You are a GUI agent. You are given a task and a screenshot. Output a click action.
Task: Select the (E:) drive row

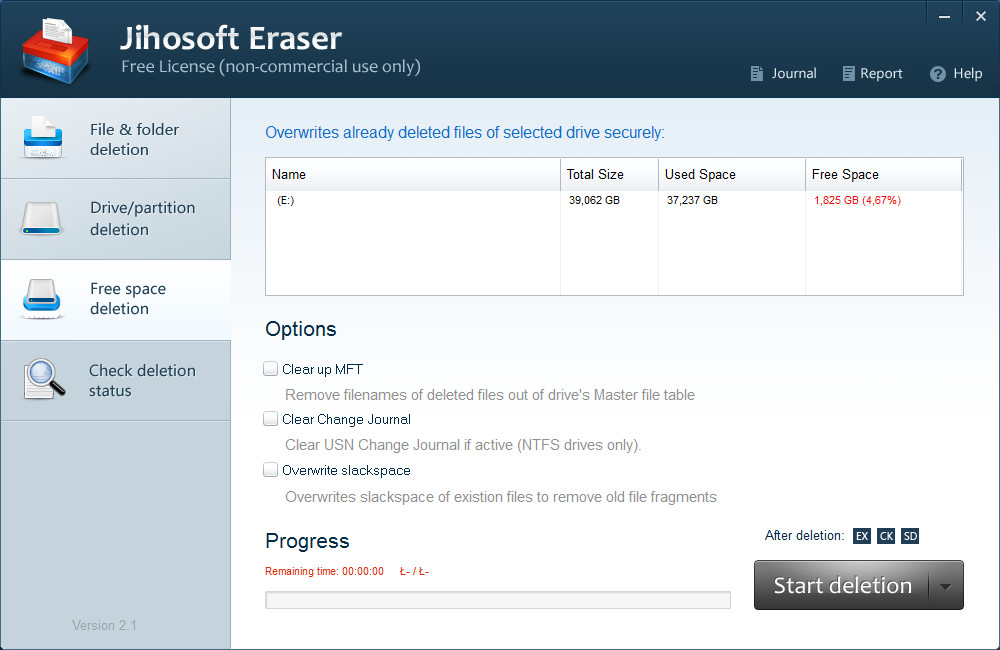[614, 200]
